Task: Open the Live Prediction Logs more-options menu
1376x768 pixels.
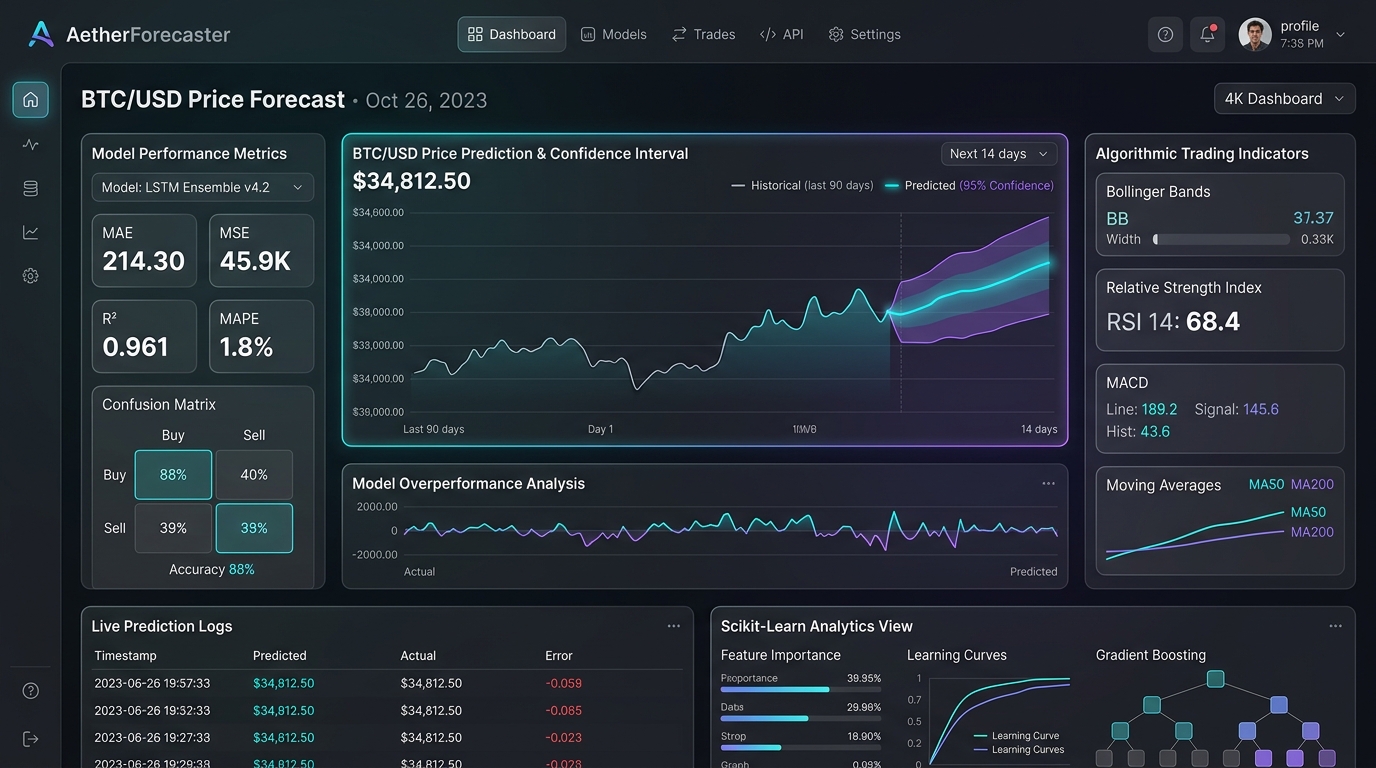Action: pos(674,626)
